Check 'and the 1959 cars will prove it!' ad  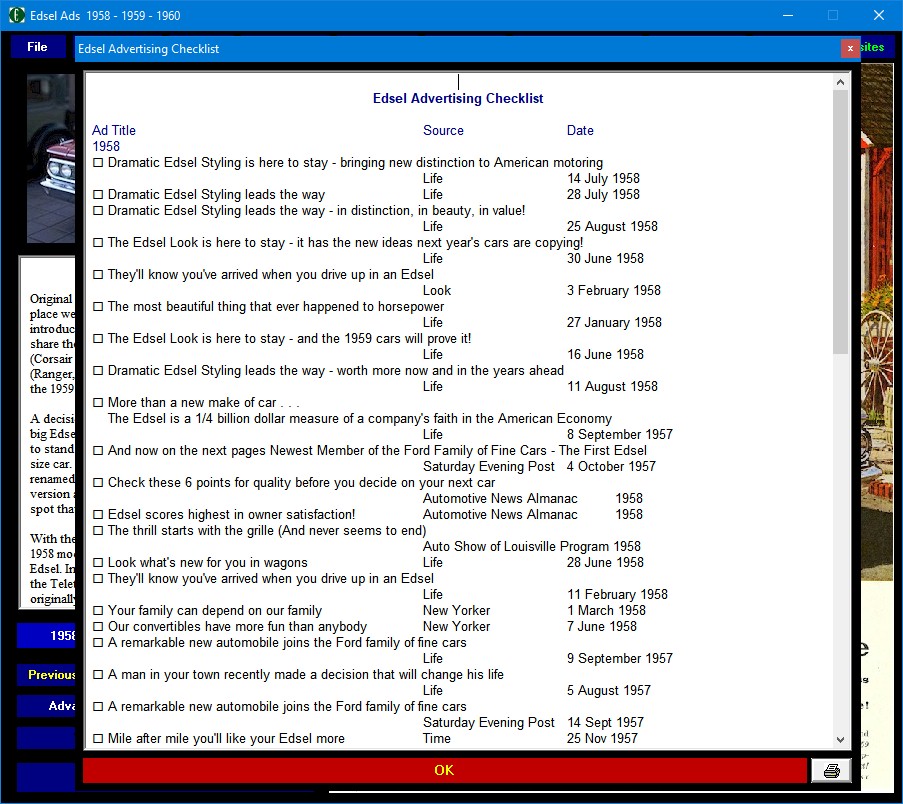[98, 339]
